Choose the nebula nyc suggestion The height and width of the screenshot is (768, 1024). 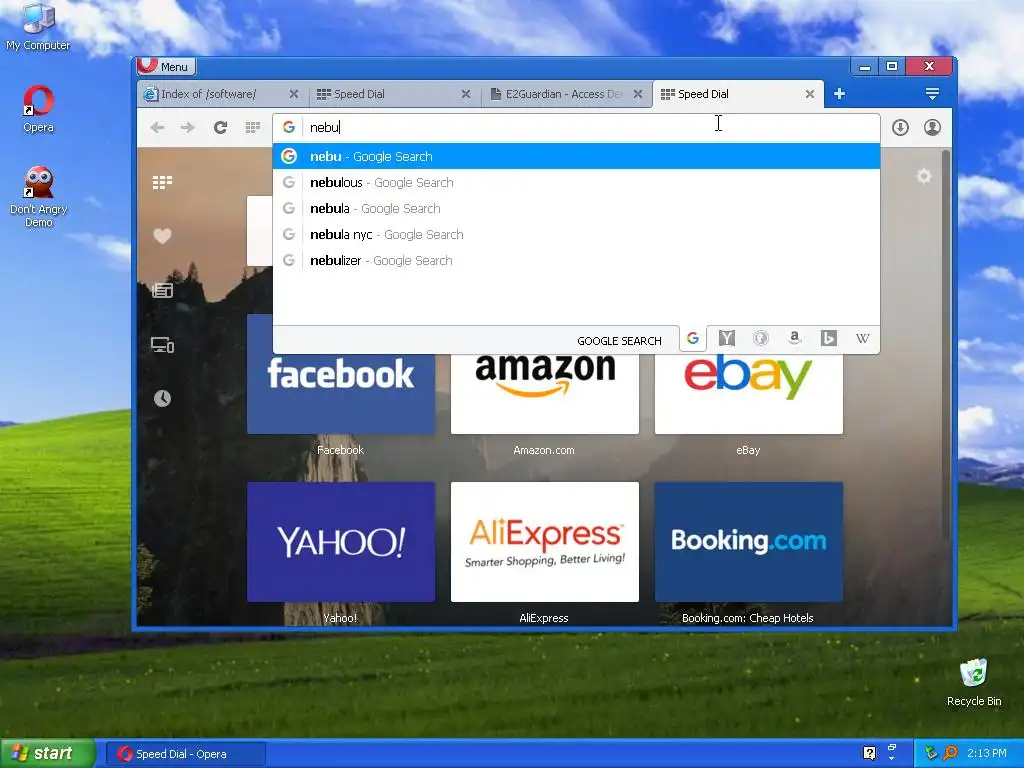tap(576, 234)
